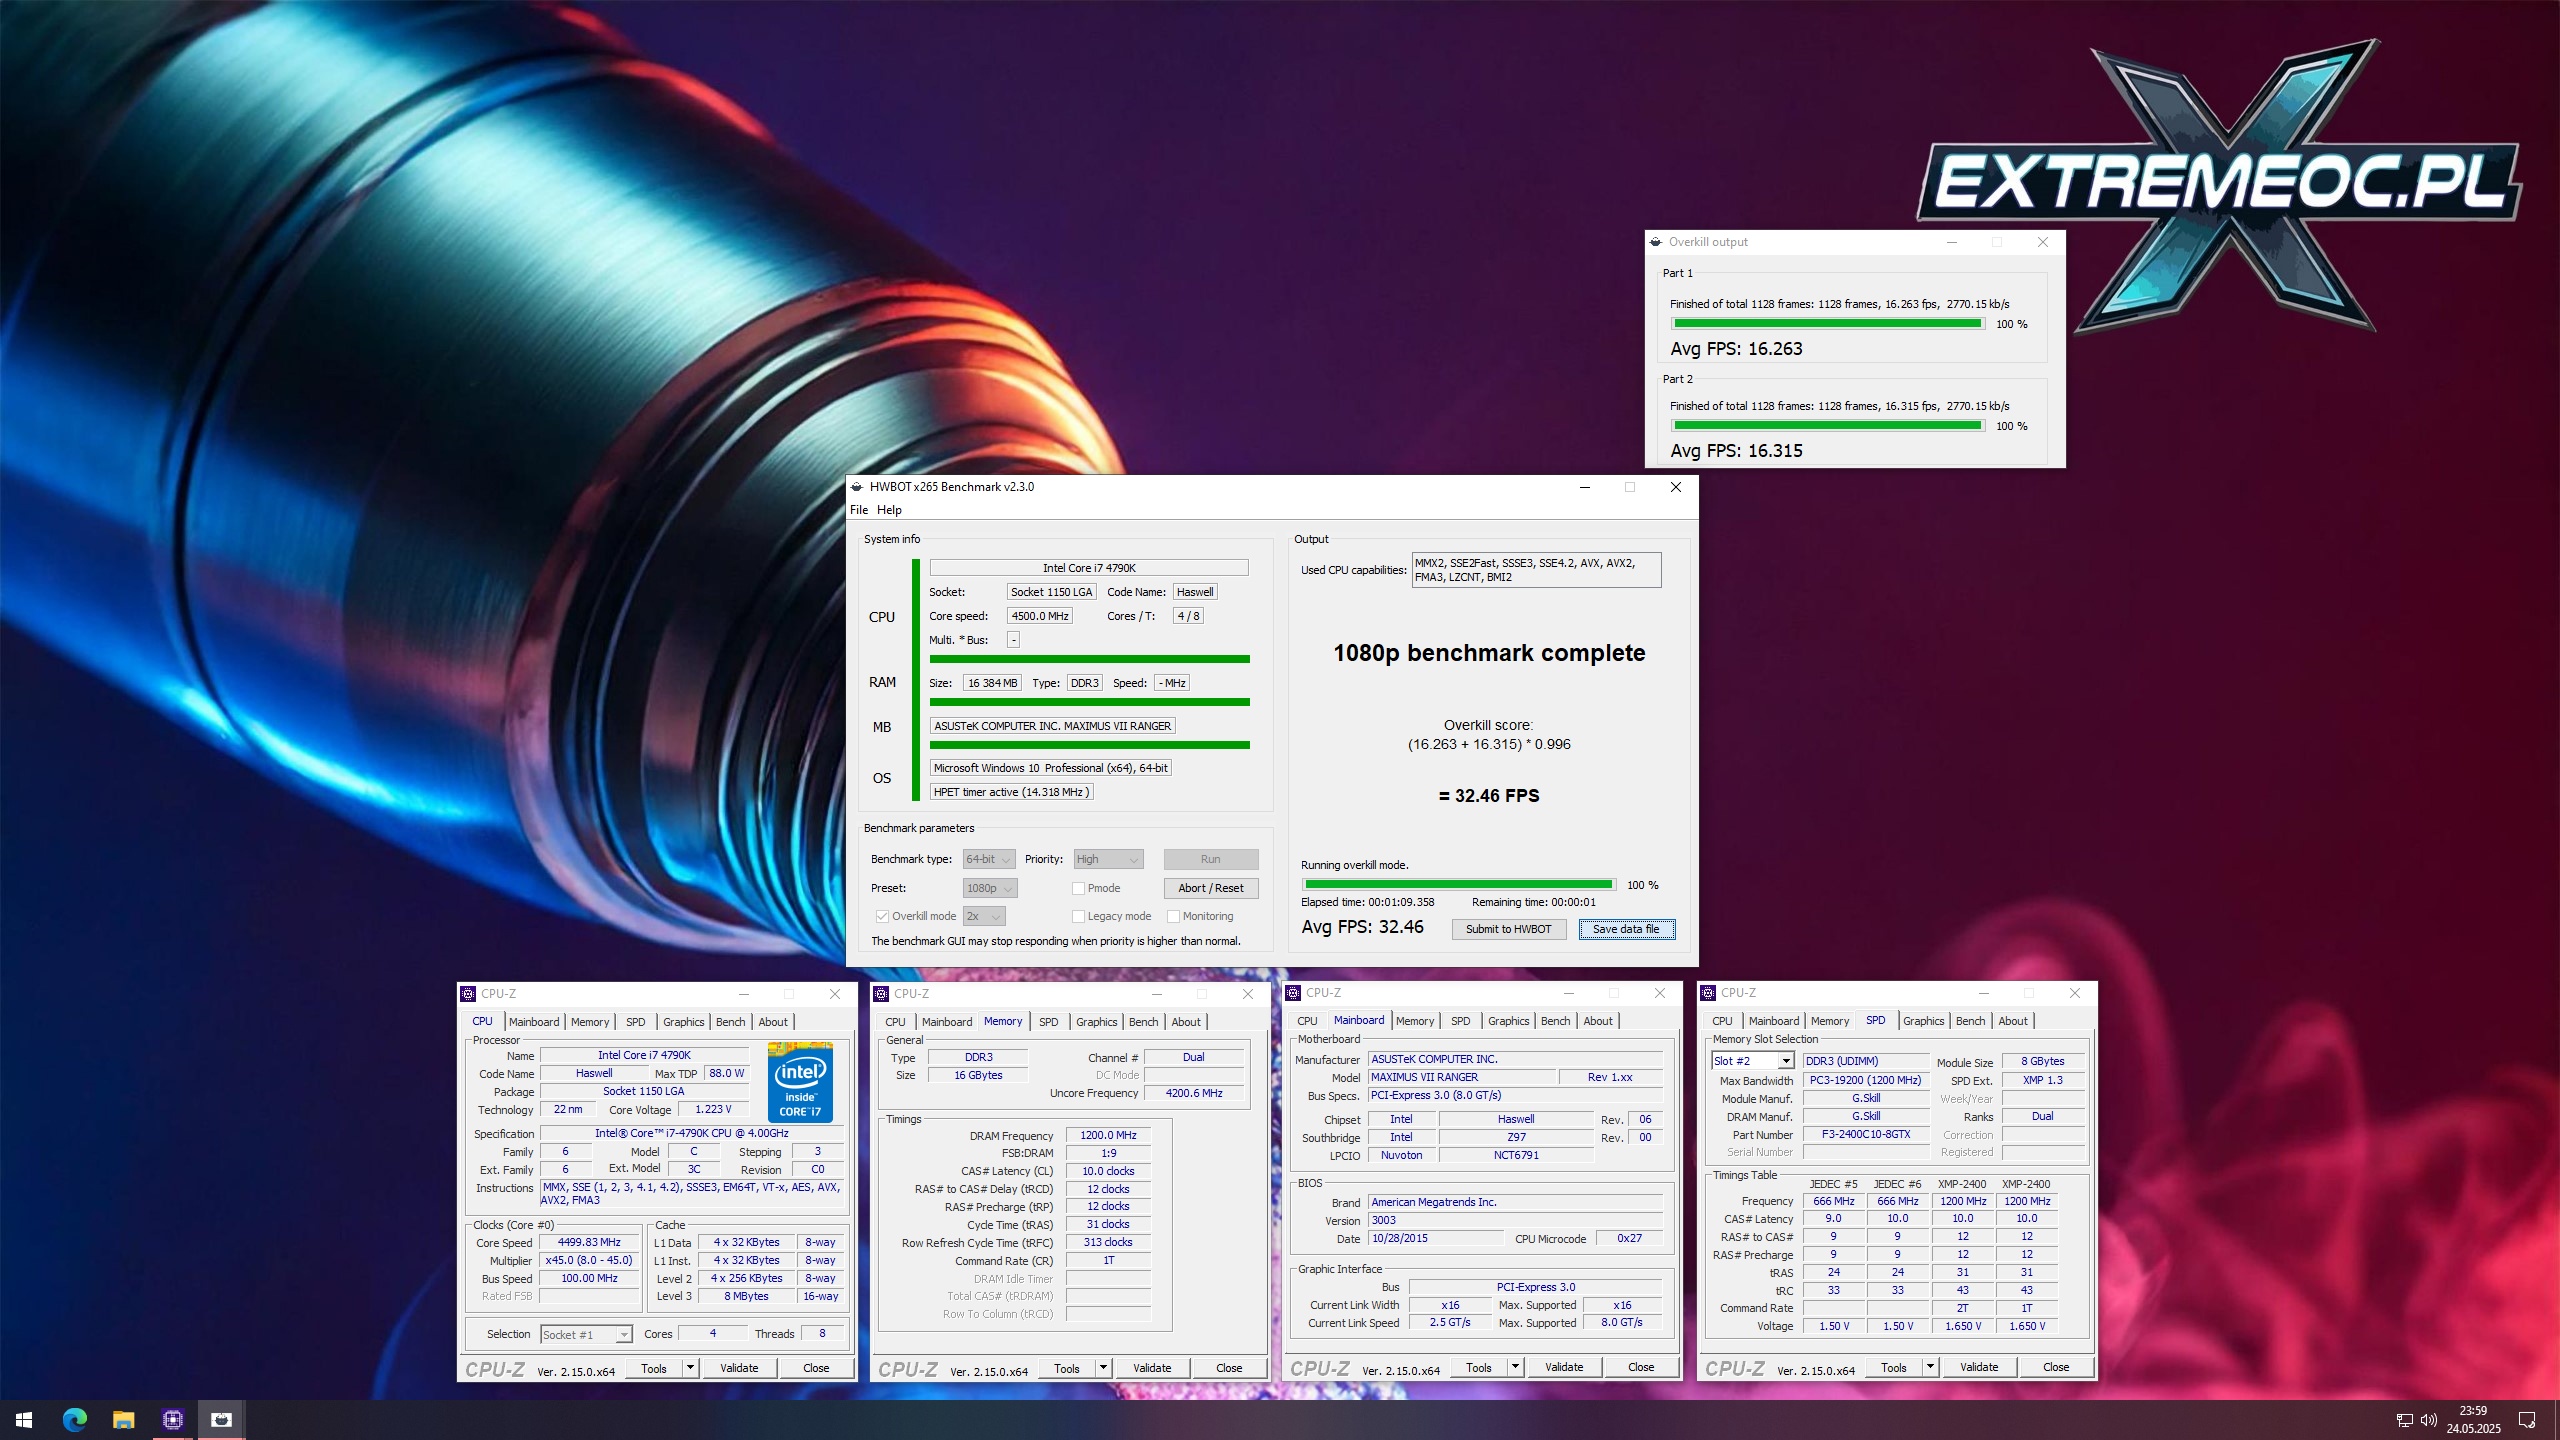Click title icon of CPU-Z CPU window
The image size is (2560, 1440).
468,993
